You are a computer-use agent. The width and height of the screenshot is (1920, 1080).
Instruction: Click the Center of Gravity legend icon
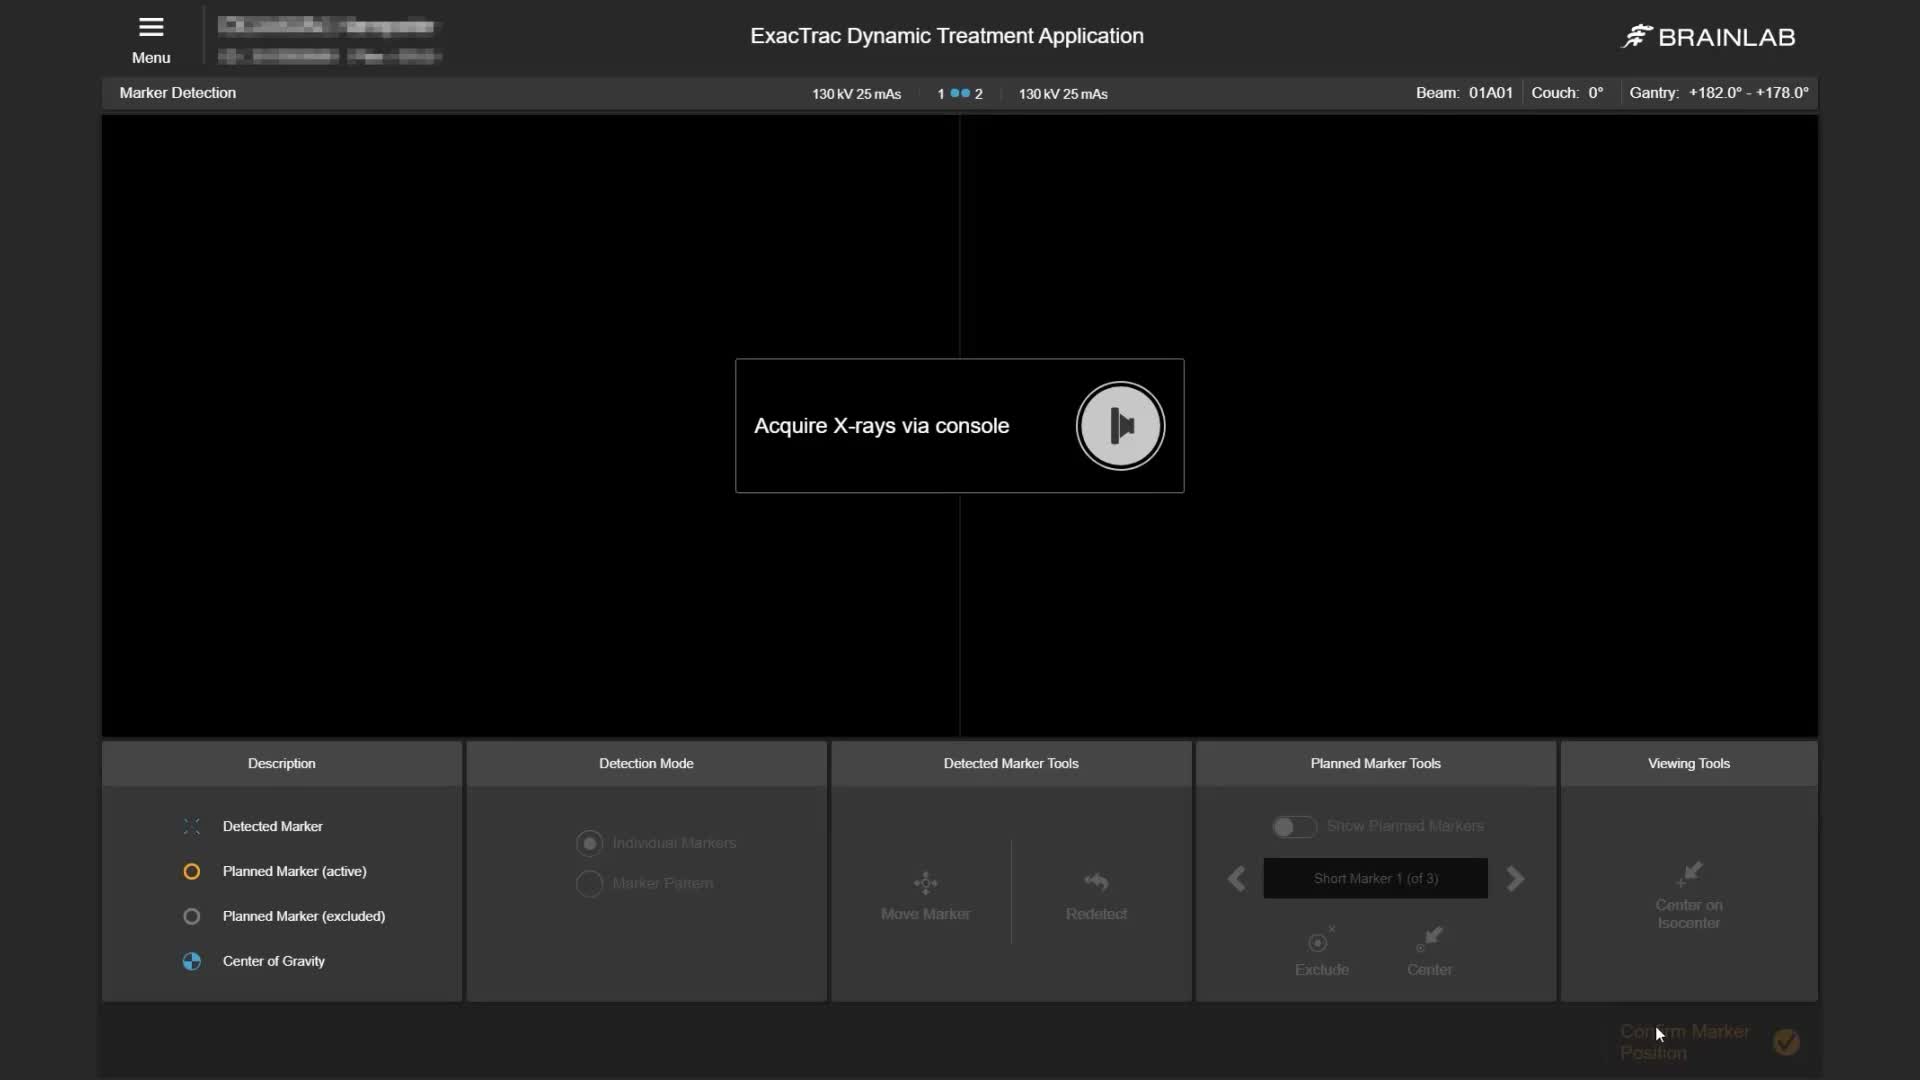192,961
